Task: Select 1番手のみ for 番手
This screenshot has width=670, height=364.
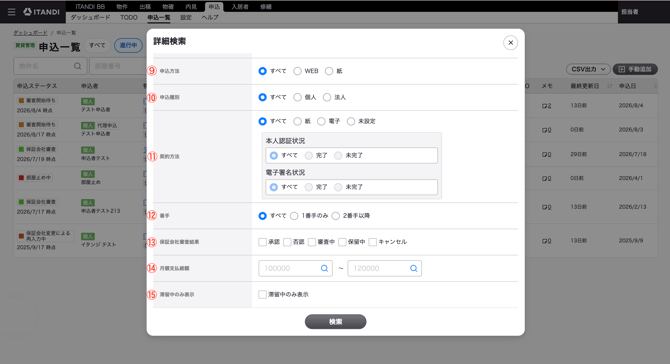Action: coord(294,216)
